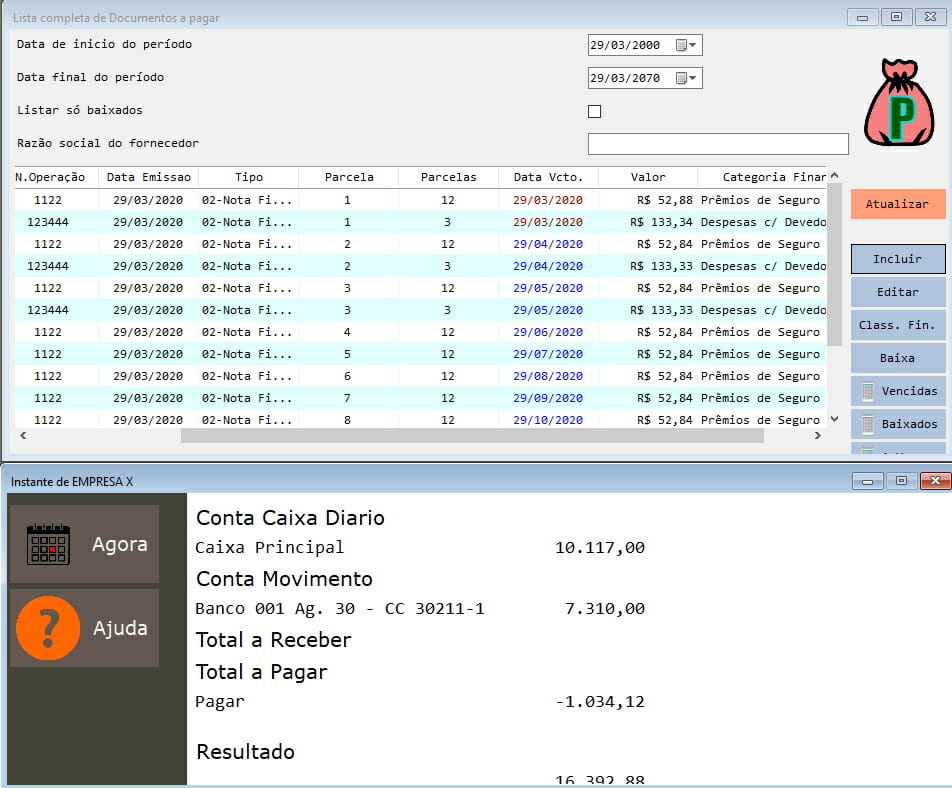Click the Agora button in the sidebar

[84, 544]
